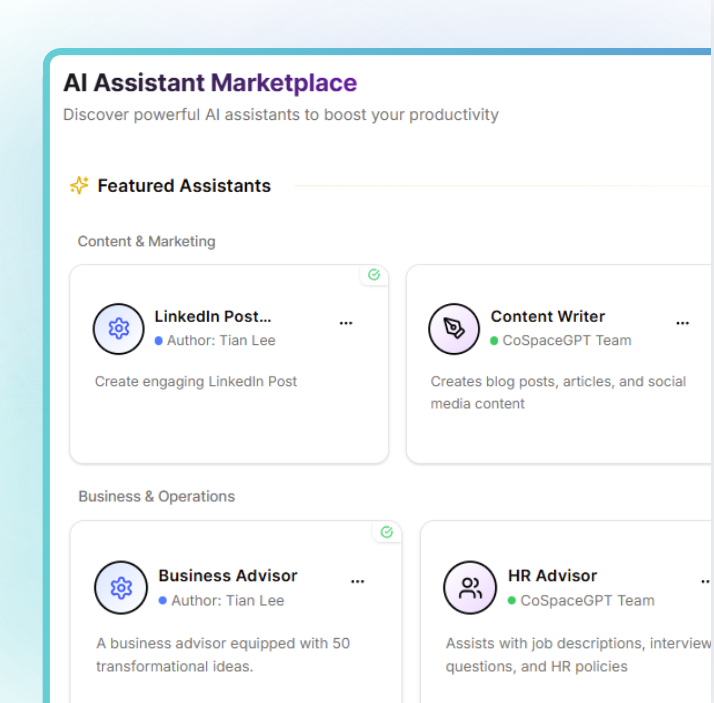Click 'Author: Tian Lee' under Business Advisor
The width and height of the screenshot is (714, 703).
[228, 601]
